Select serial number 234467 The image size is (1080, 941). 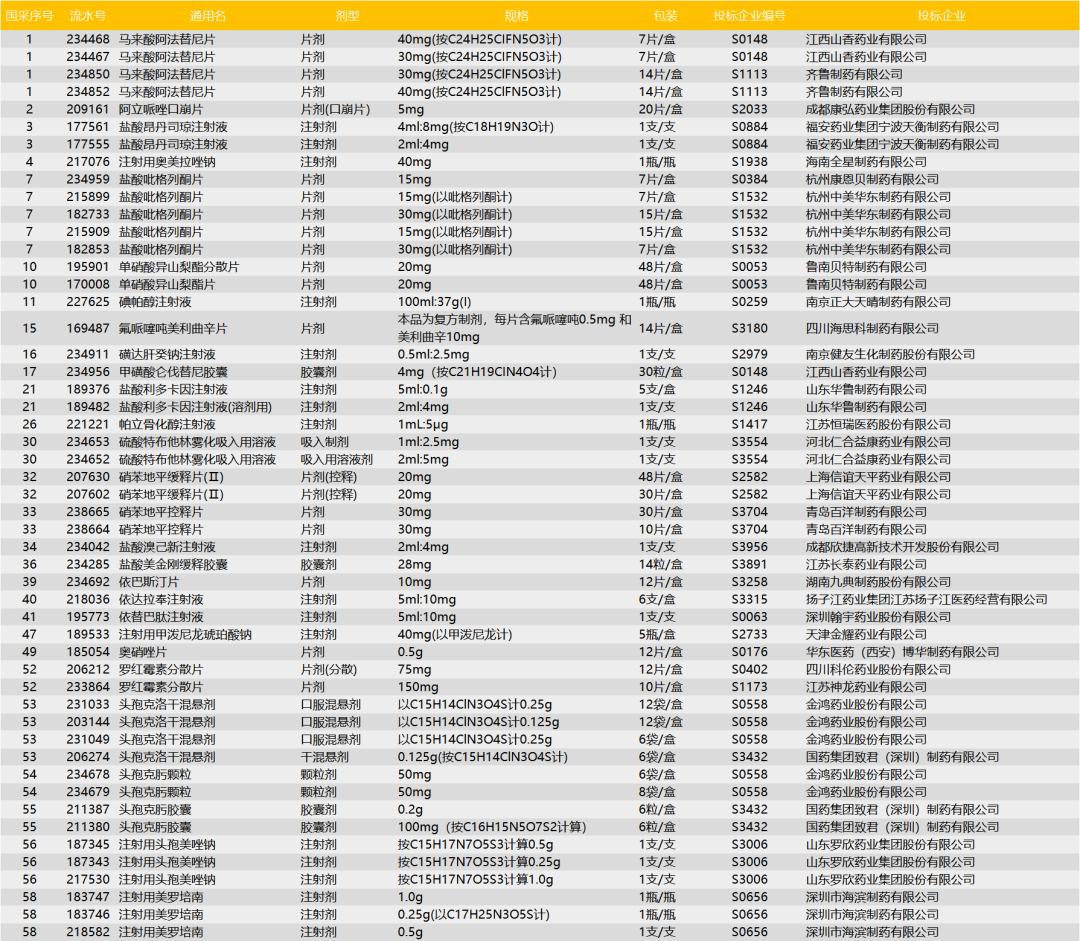point(88,56)
